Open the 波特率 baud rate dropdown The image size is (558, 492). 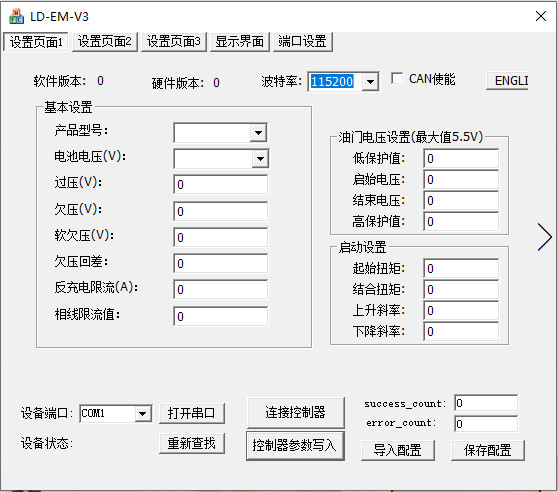[370, 82]
